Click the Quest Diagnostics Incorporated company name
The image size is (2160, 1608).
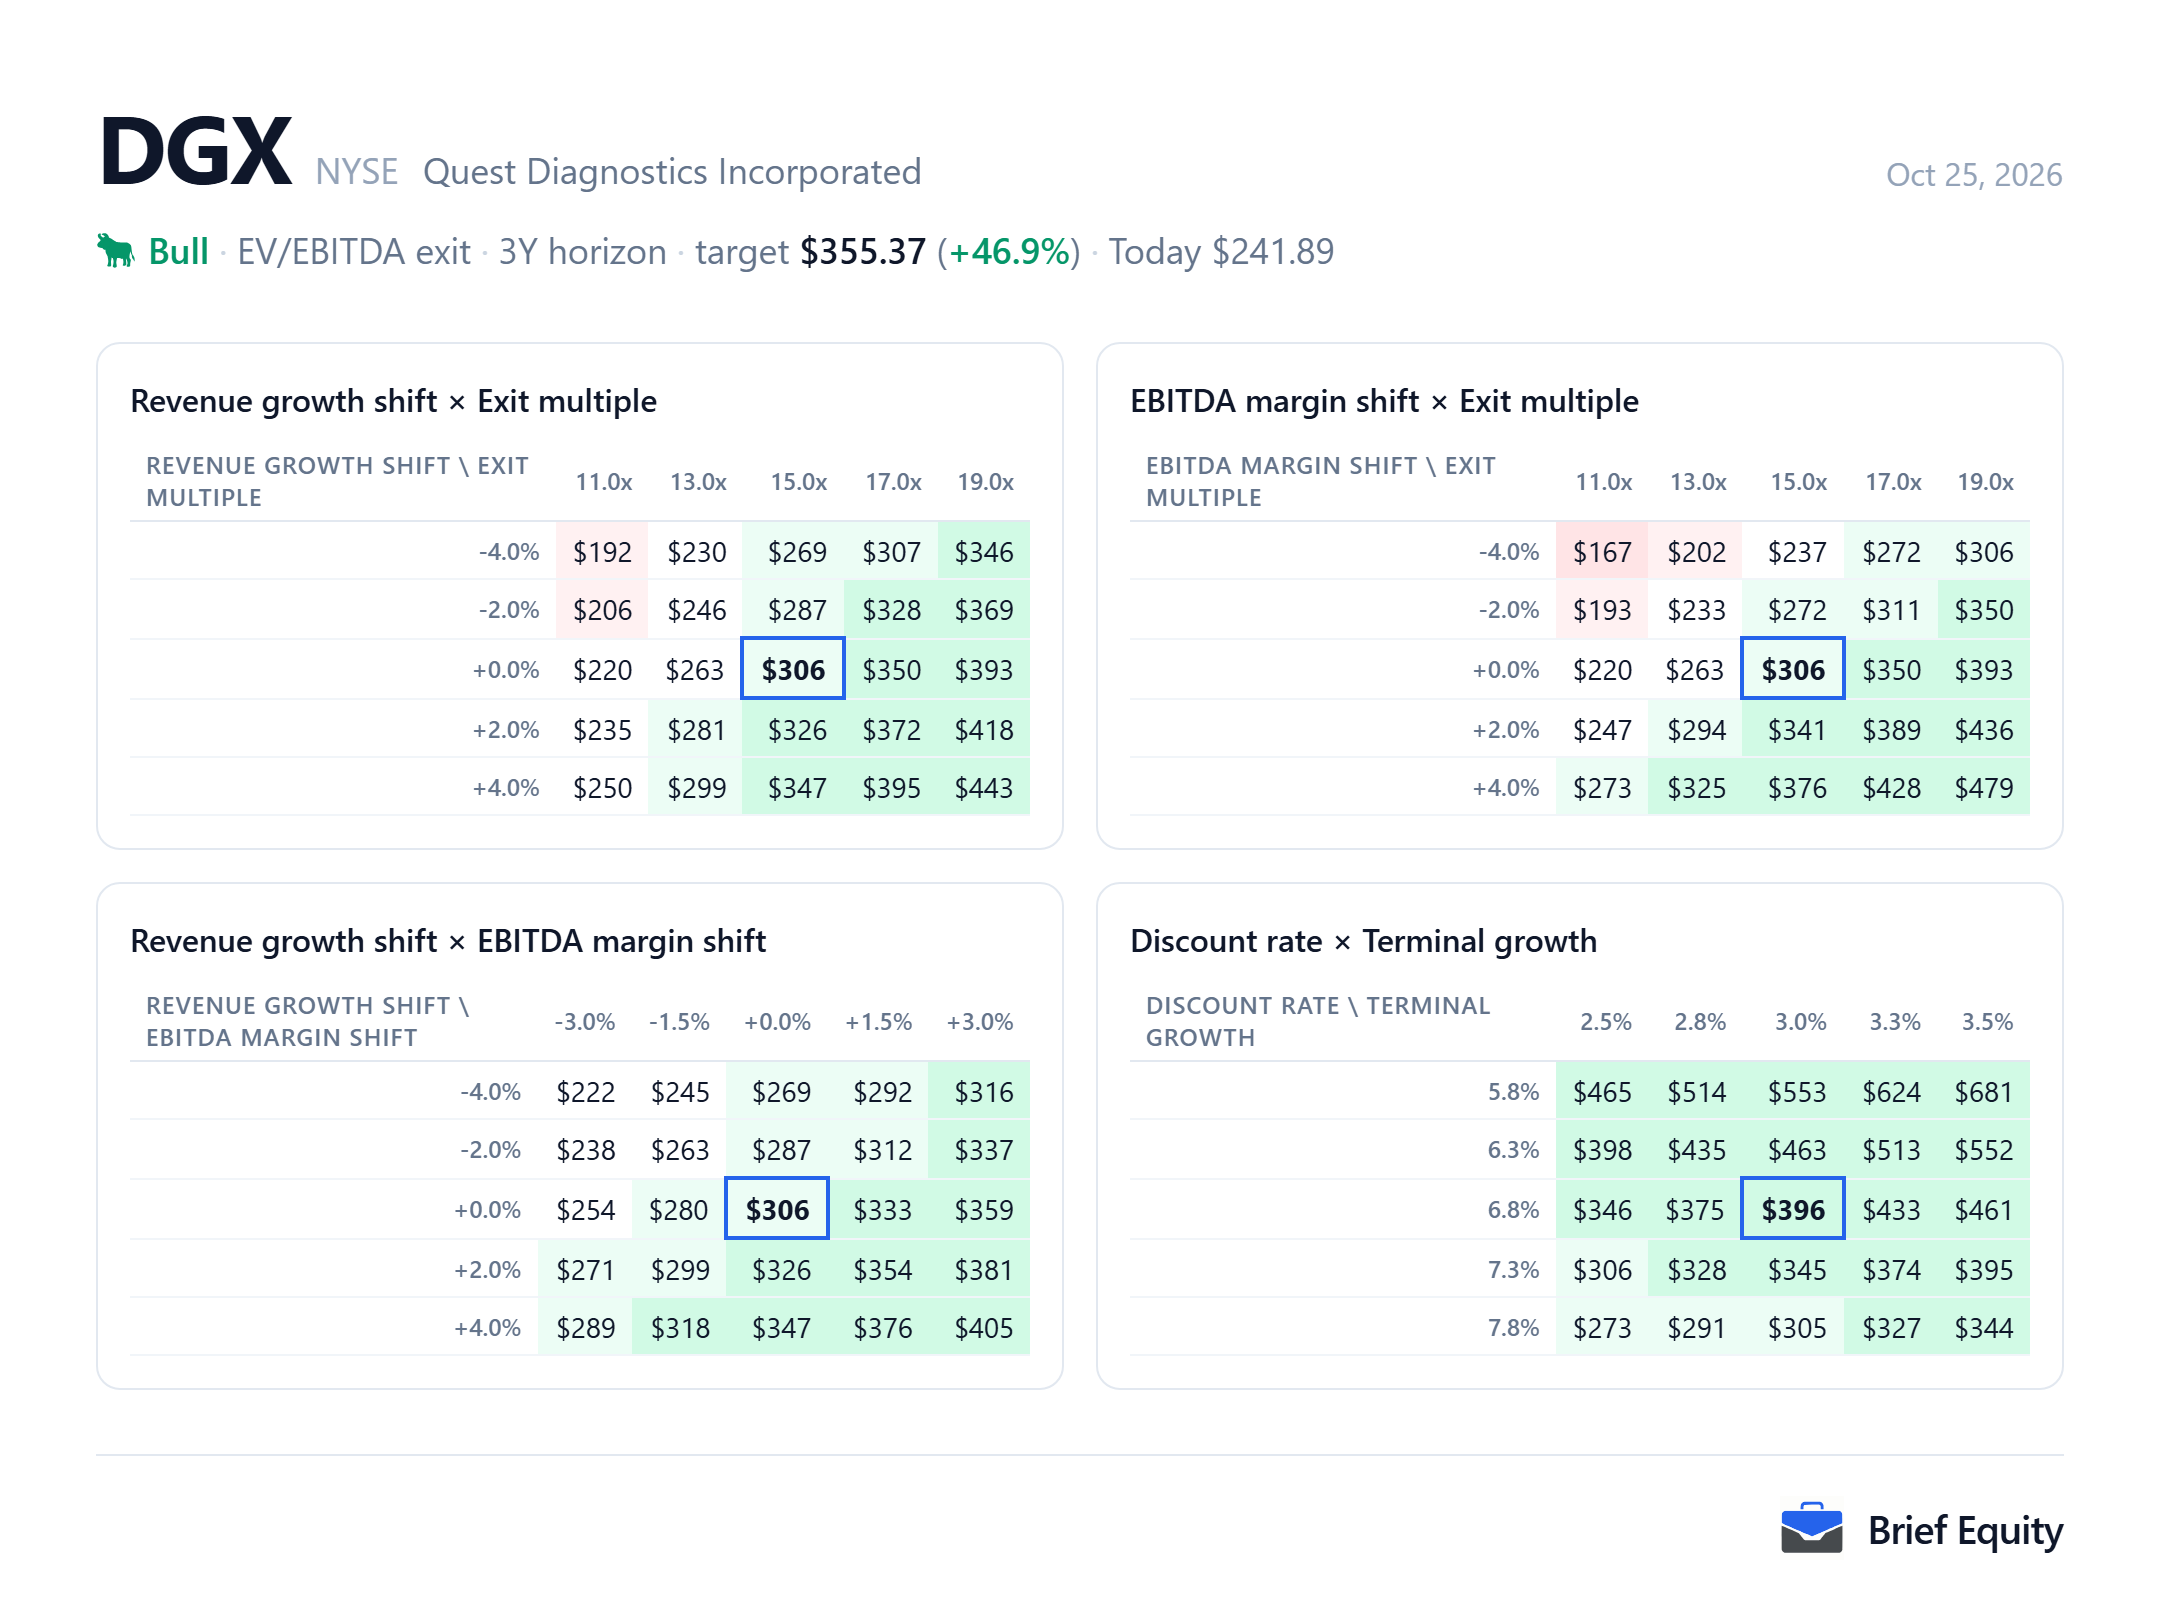[672, 172]
